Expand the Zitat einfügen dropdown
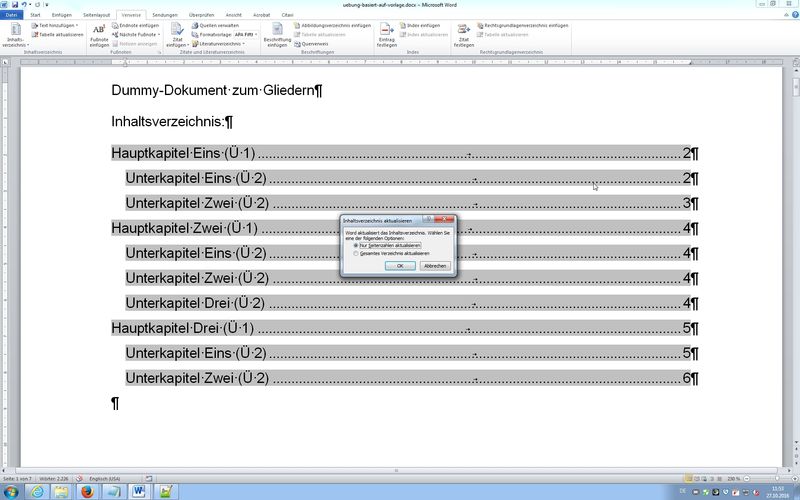This screenshot has height=500, width=800. click(177, 45)
